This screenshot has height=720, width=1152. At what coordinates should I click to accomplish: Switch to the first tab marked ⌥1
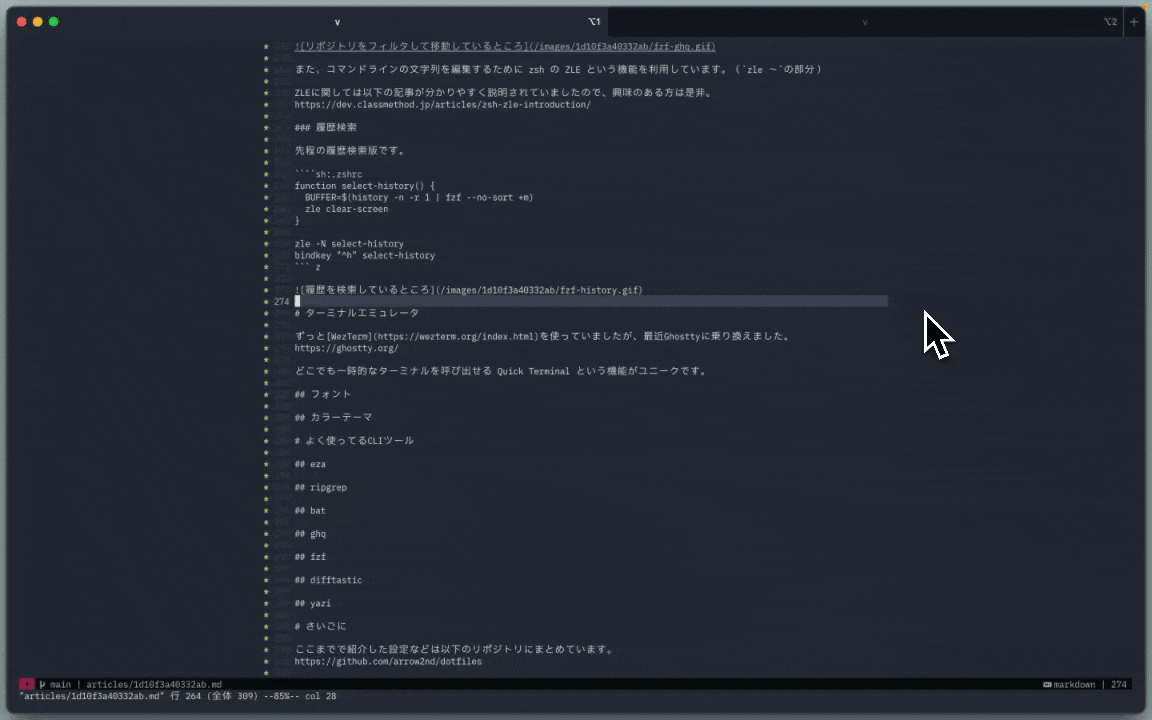(x=308, y=21)
